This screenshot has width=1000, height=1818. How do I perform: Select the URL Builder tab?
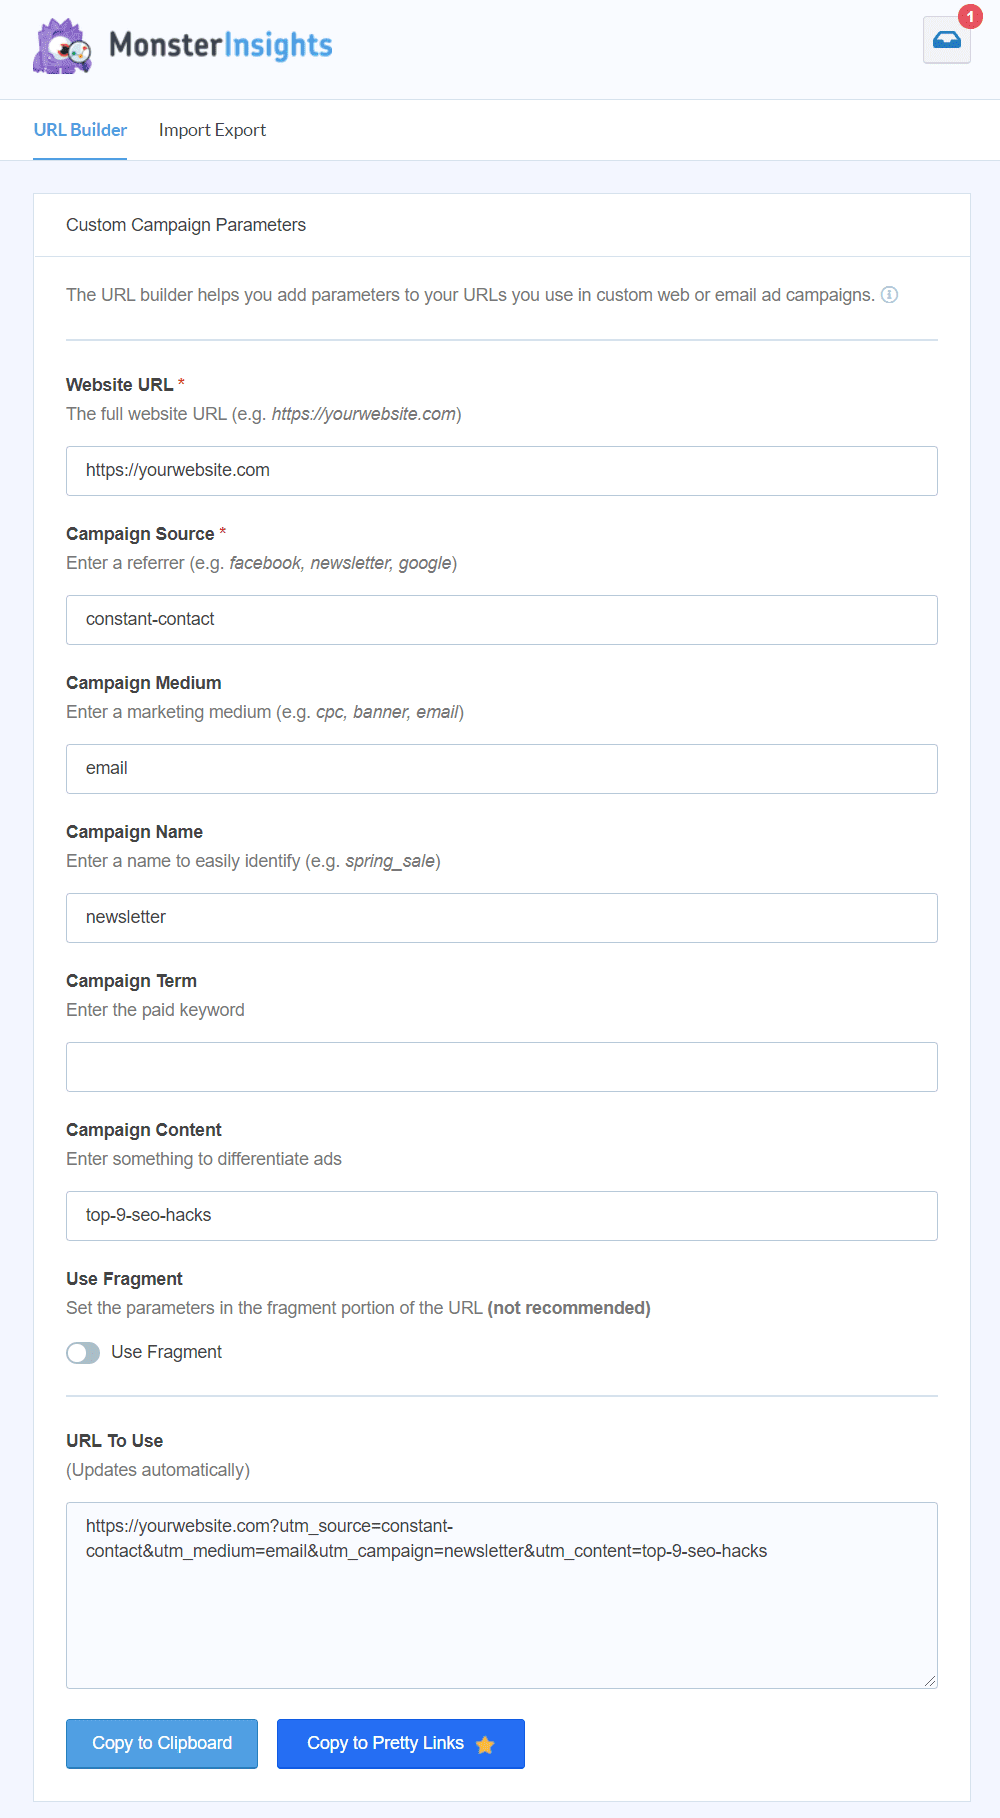(x=80, y=130)
